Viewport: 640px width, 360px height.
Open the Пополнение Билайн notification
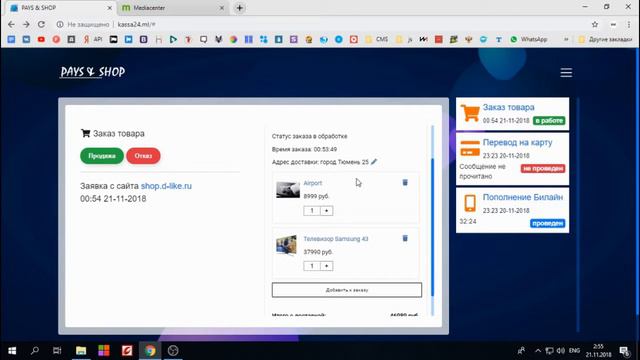point(512,210)
